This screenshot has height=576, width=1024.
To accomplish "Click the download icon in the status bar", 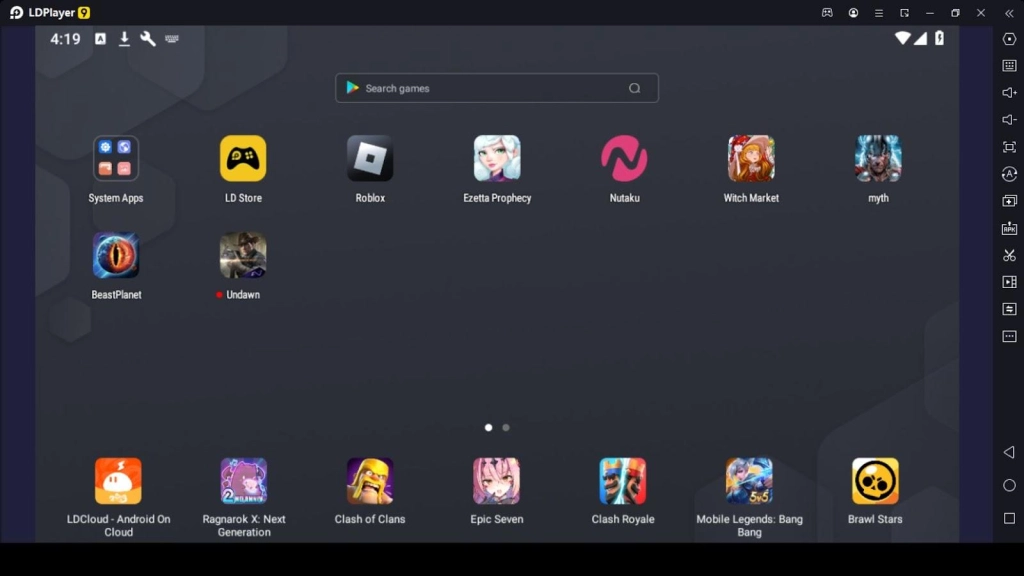I will pyautogui.click(x=124, y=39).
